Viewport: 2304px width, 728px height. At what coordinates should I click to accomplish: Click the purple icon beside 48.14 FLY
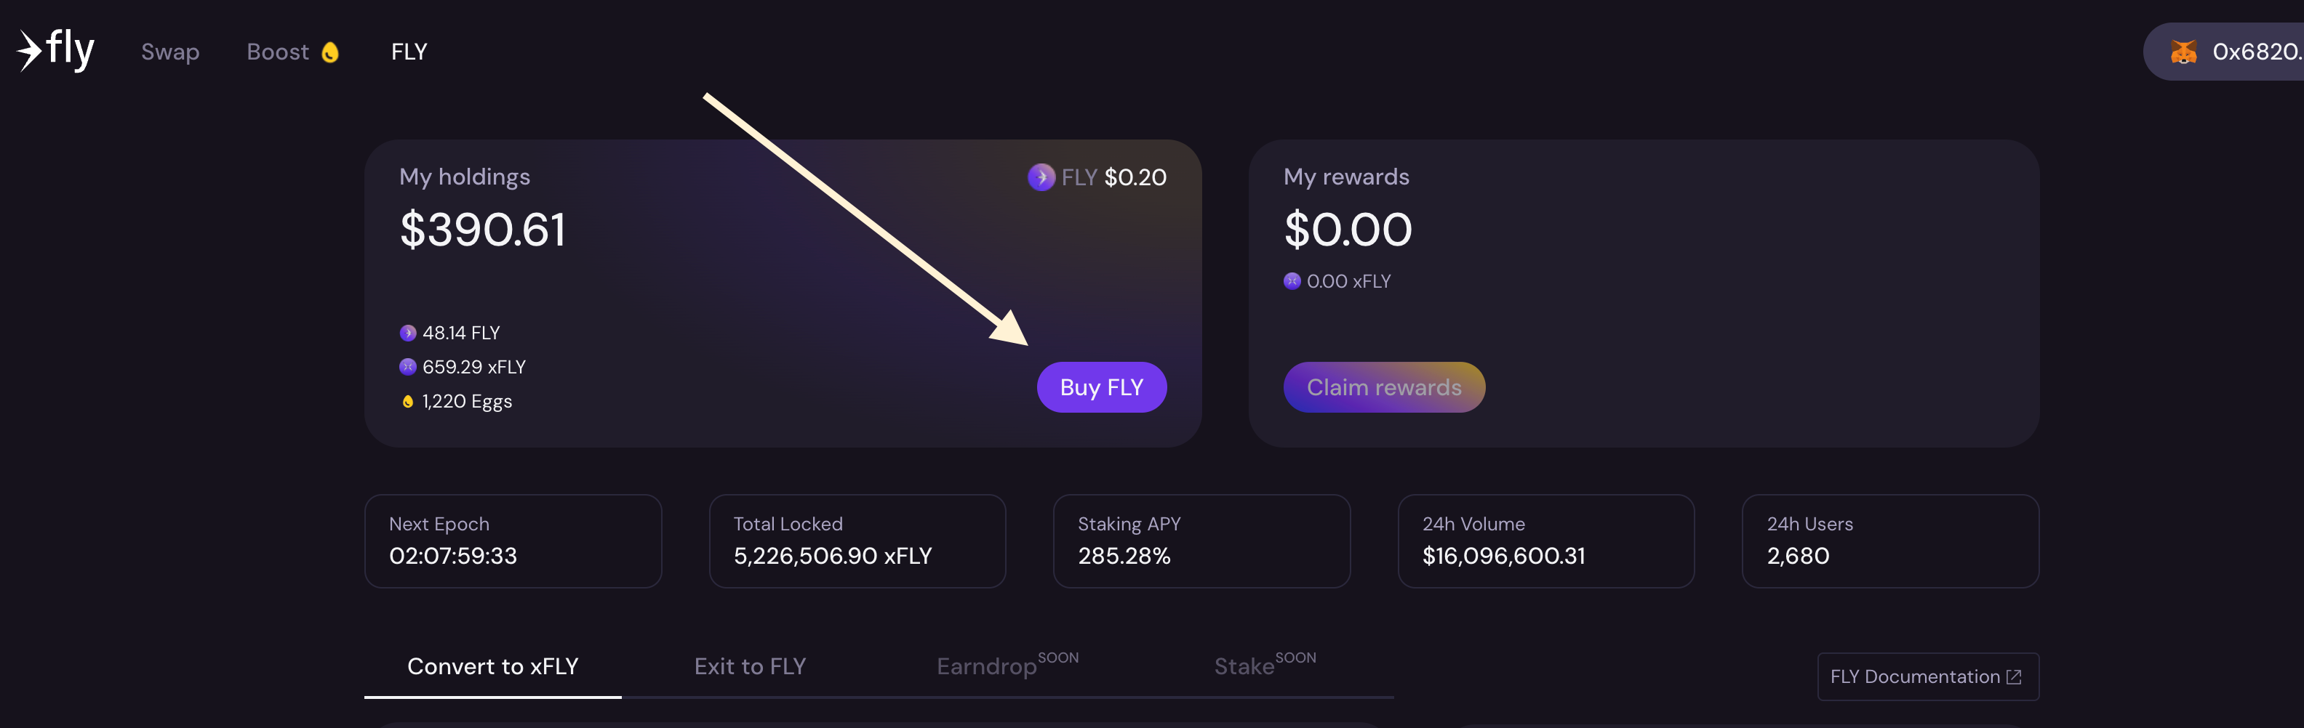[408, 333]
